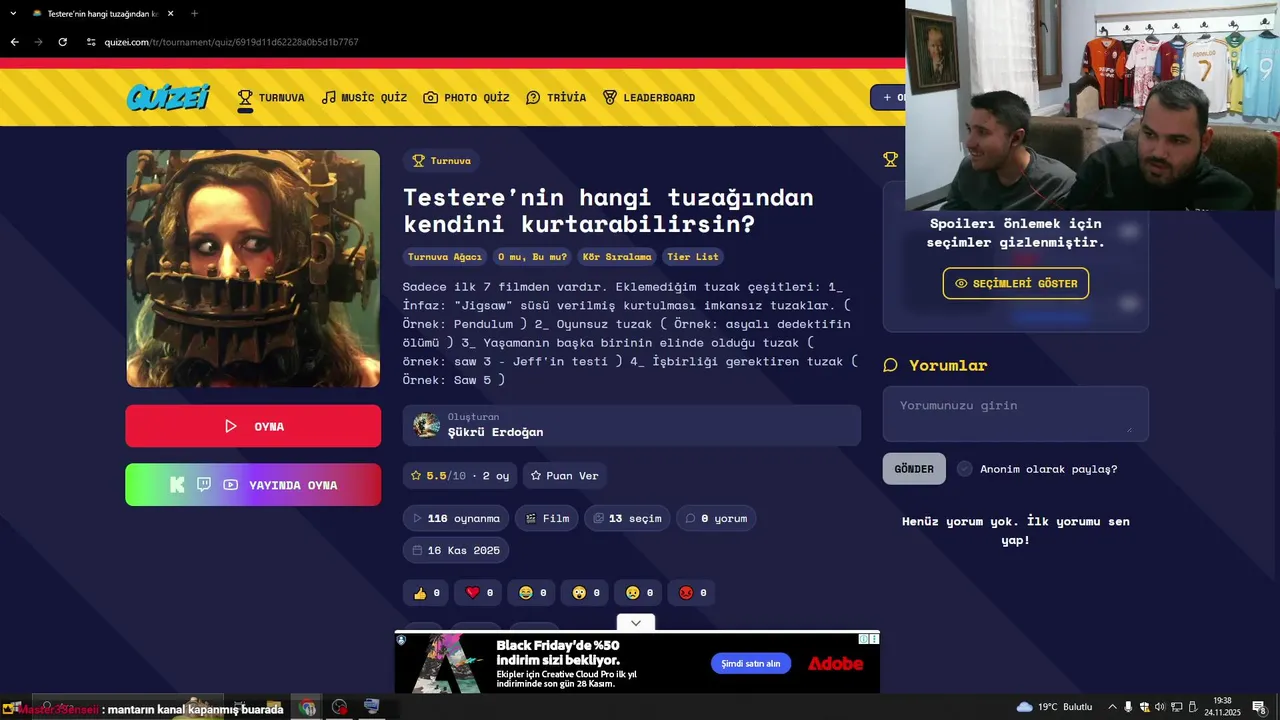This screenshot has height=720, width=1280.
Task: Click the Yorumlar section heading
Action: tap(948, 365)
